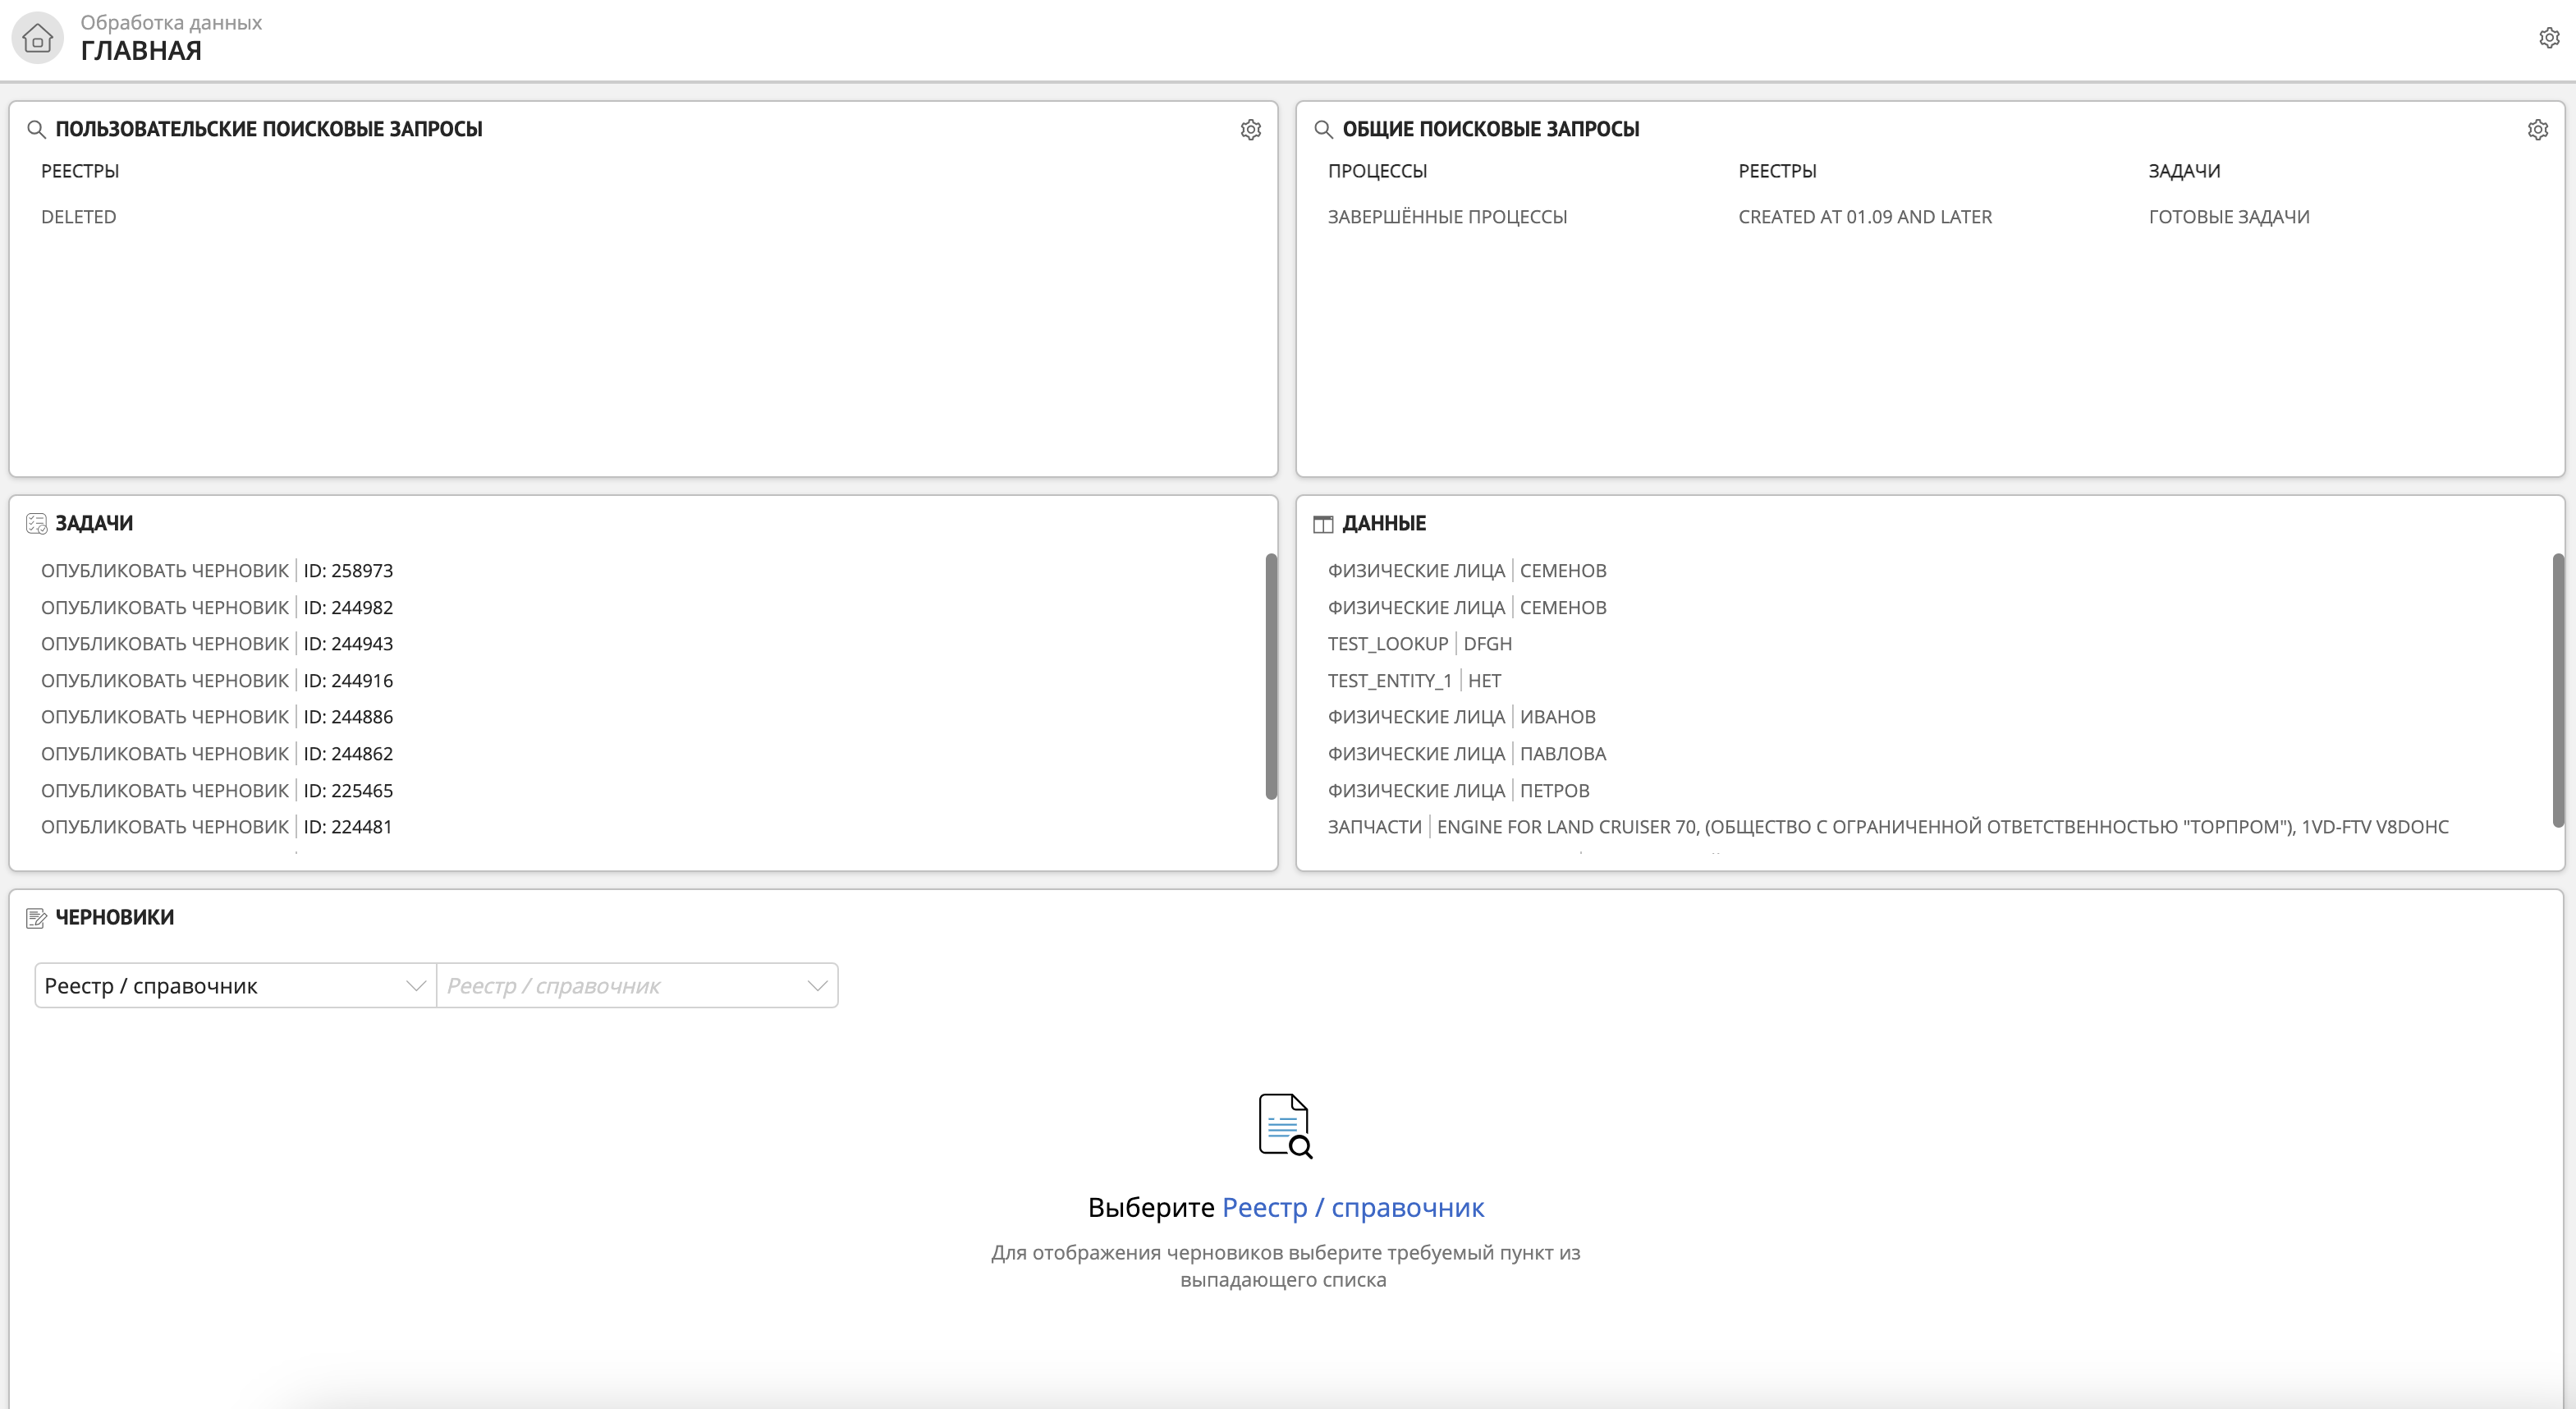Open page settings gear at top right
Viewport: 2576px width, 1409px height.
pos(2549,38)
